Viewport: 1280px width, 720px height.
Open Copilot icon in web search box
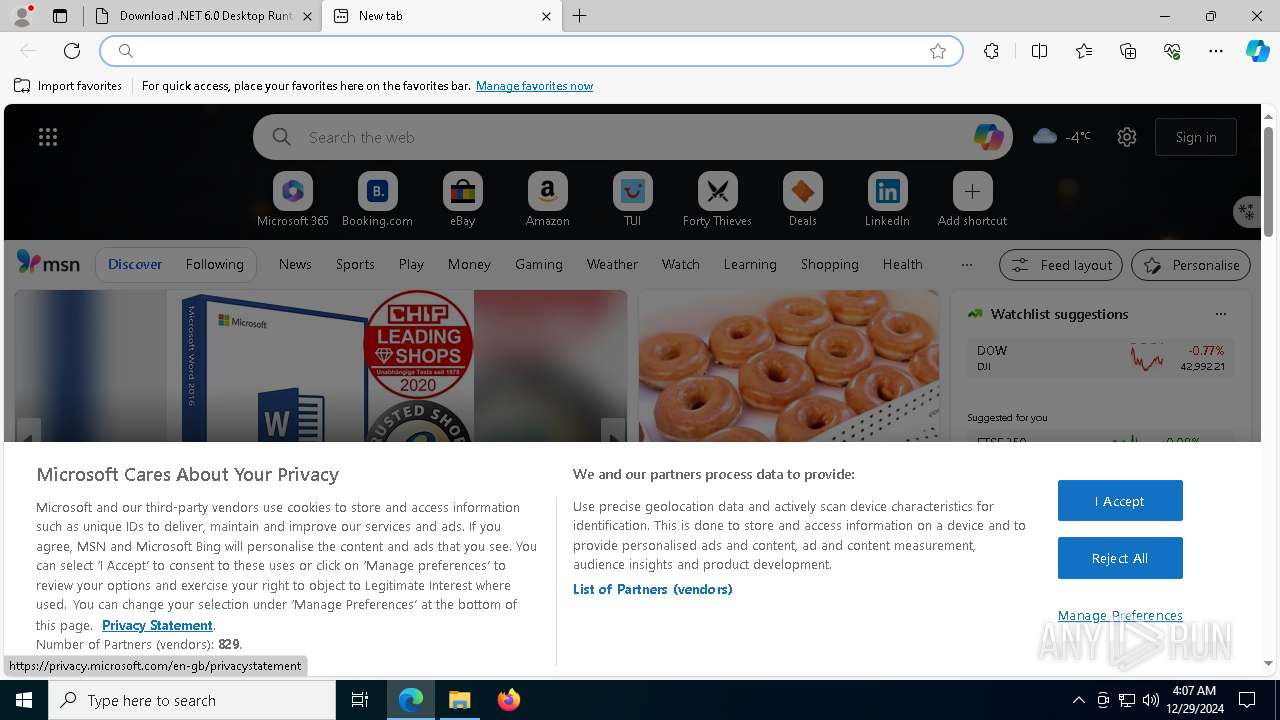[988, 137]
